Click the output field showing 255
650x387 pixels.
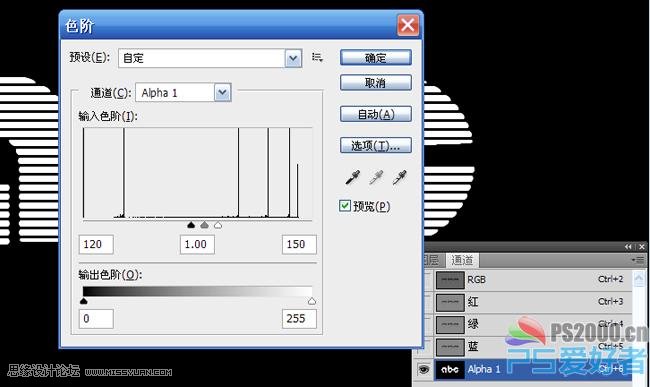[299, 319]
